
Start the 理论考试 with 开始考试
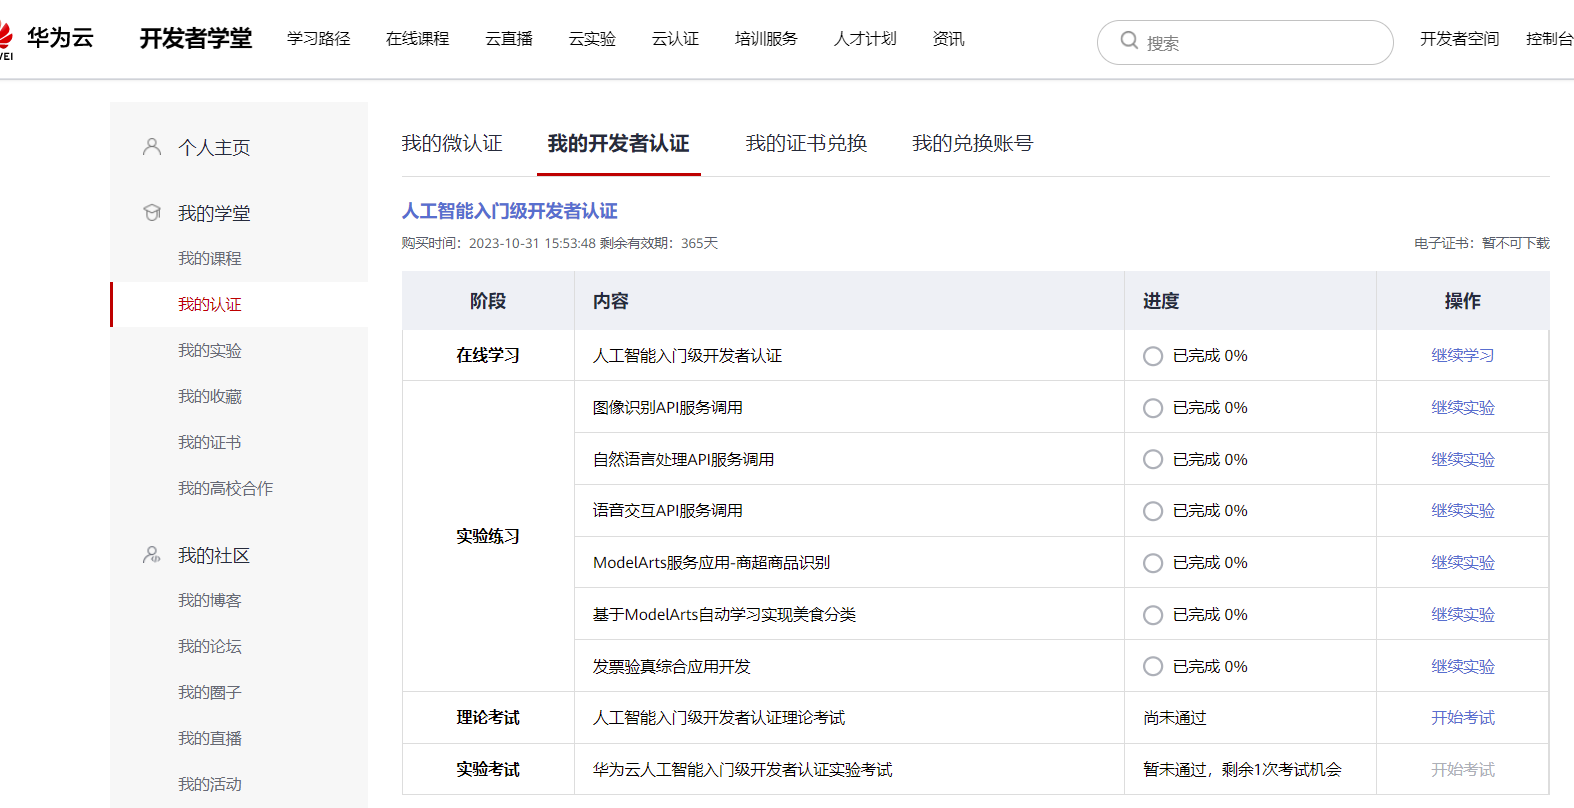(1462, 718)
